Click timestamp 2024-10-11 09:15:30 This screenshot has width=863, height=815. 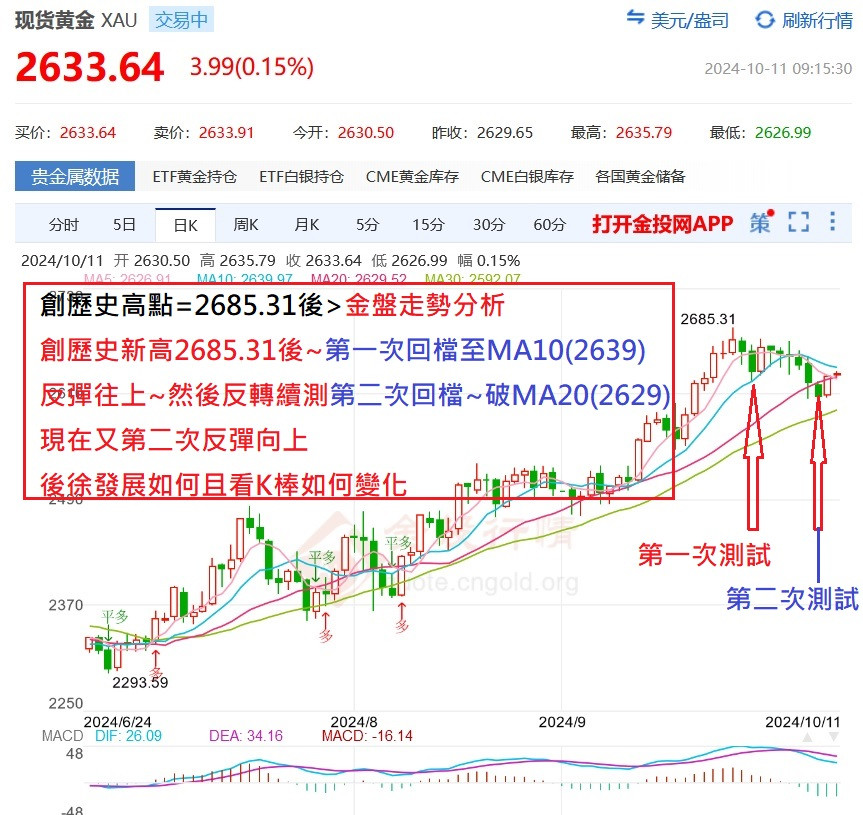778,69
